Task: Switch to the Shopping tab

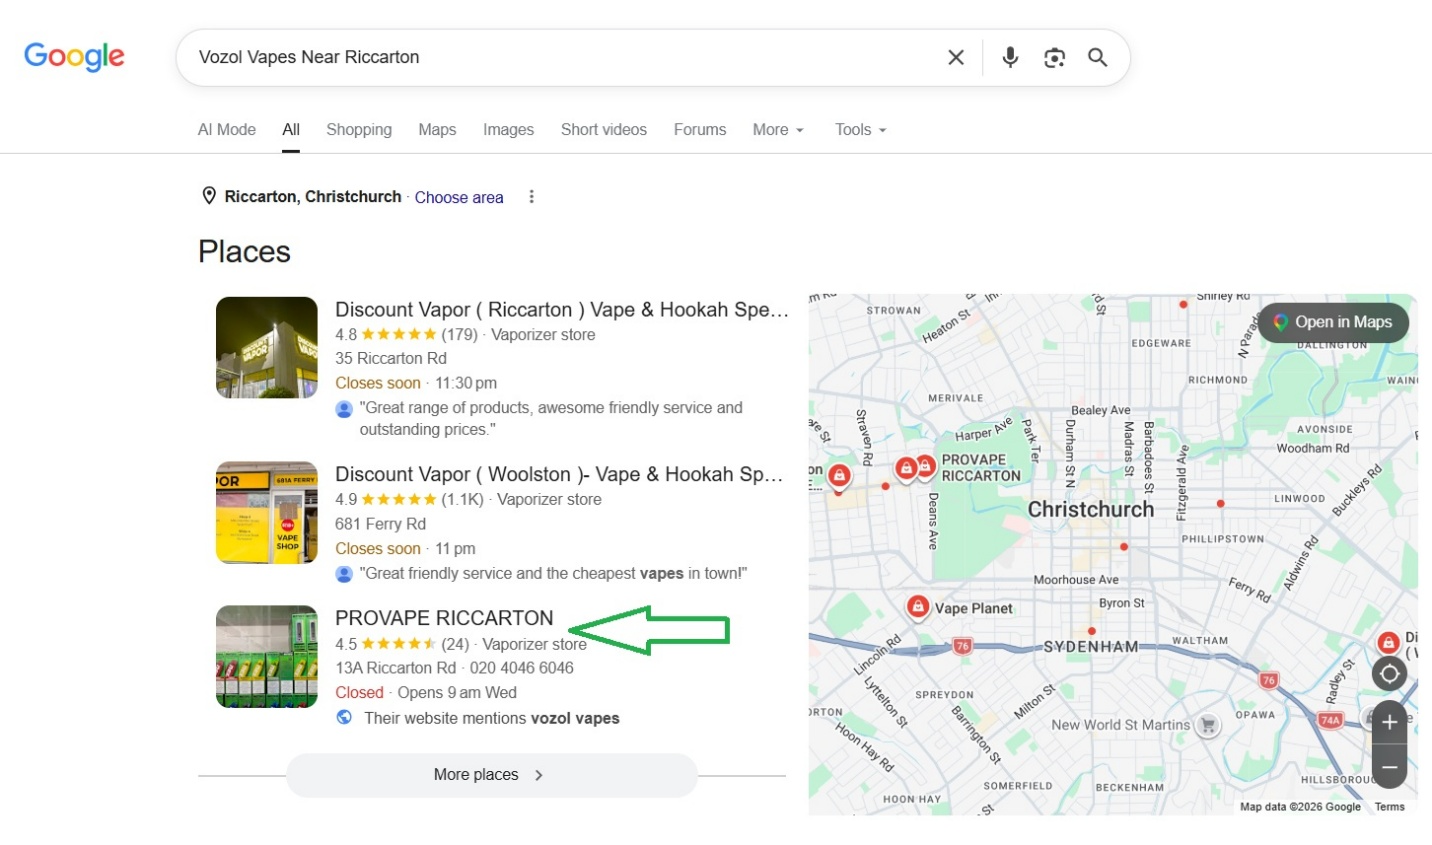Action: click(x=359, y=129)
